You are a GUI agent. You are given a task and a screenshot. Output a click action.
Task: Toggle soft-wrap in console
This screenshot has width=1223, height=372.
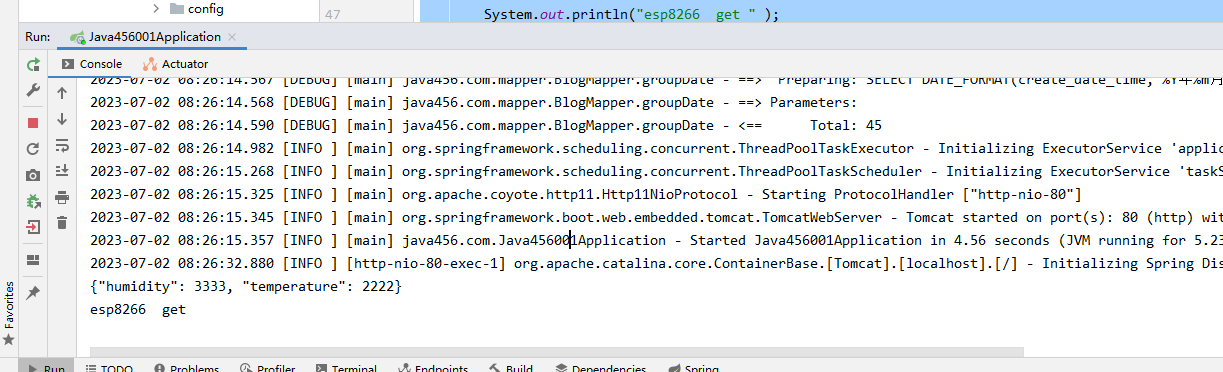[x=62, y=145]
